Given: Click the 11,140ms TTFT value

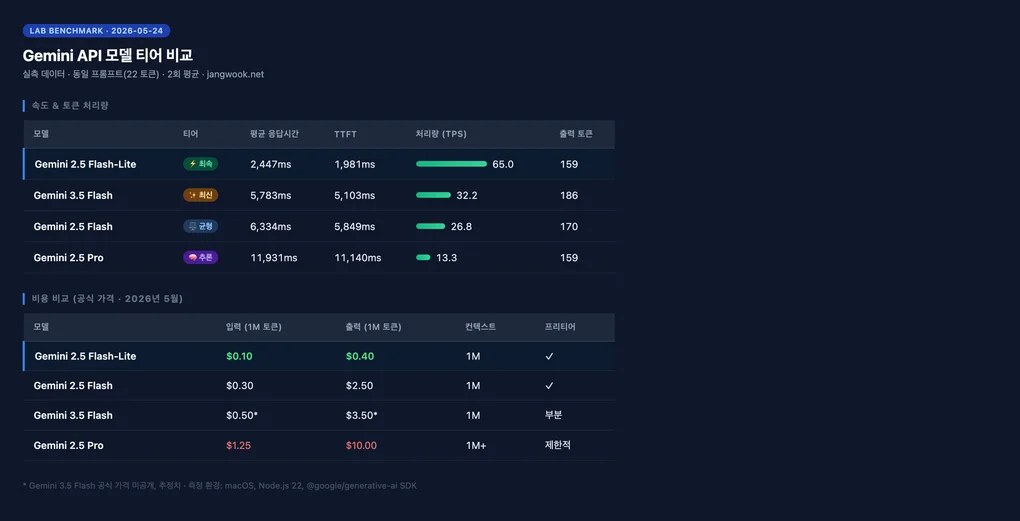Looking at the screenshot, I should [x=358, y=258].
